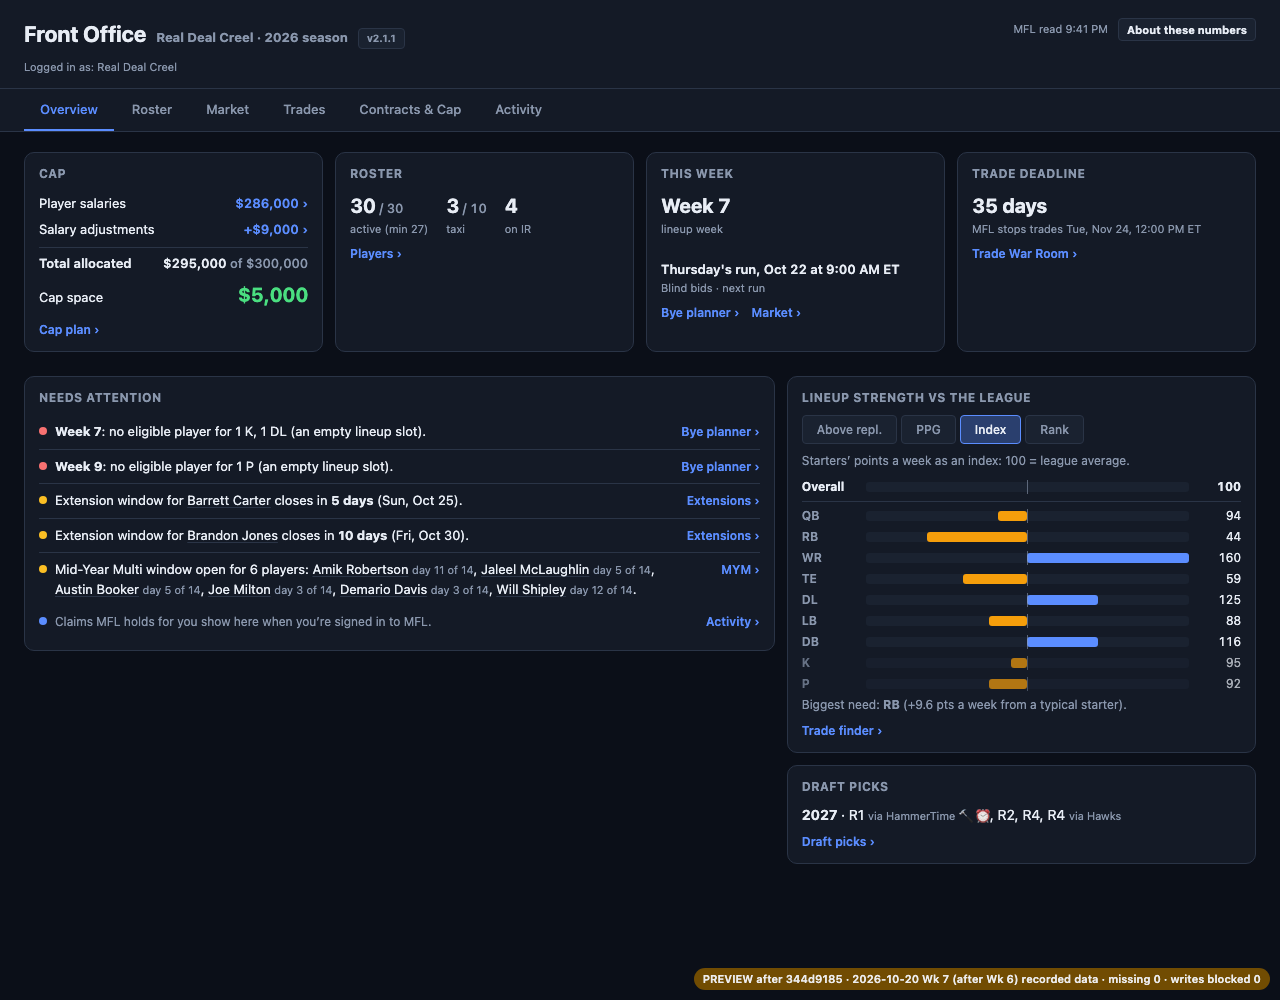Click player name Joe Milton
The image size is (1280, 1000).
(239, 590)
